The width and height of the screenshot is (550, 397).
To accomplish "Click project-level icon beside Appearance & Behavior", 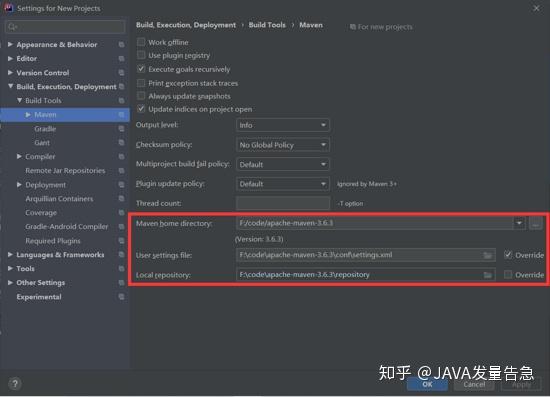I will [x=121, y=45].
